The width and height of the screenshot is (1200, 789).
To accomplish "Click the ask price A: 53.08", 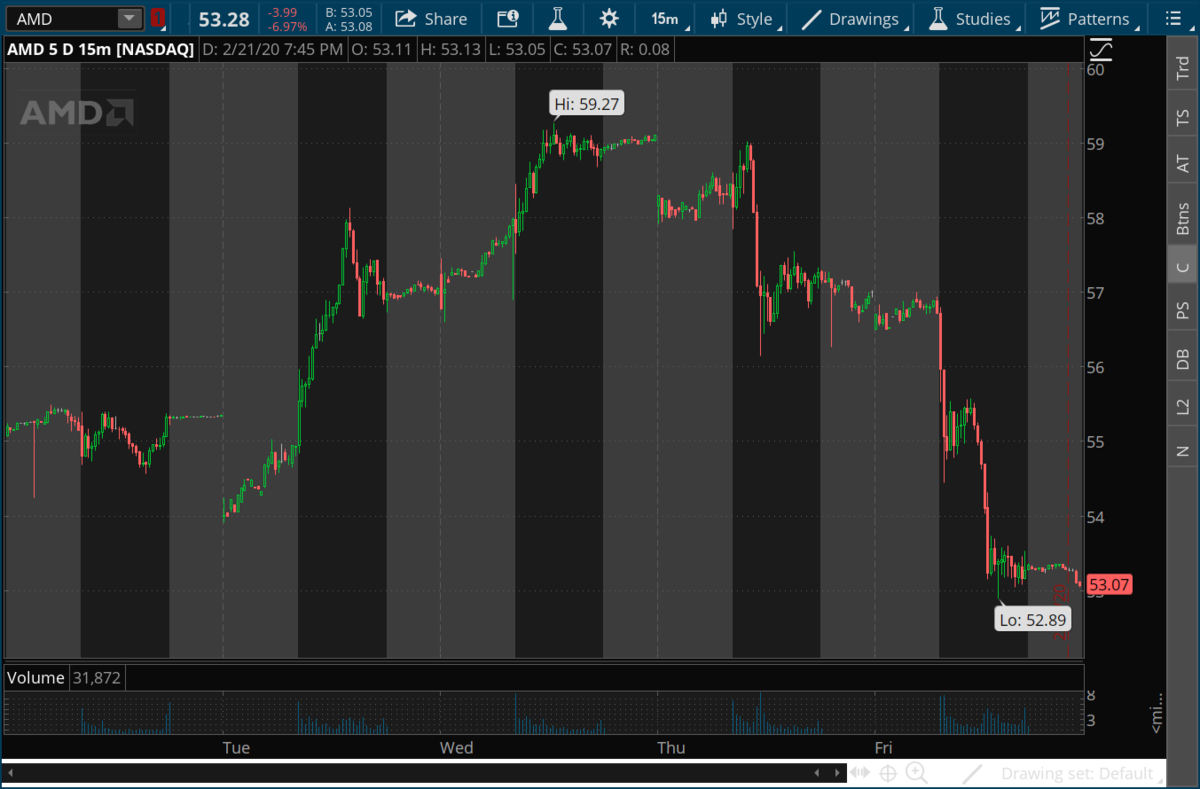I will 349,27.
